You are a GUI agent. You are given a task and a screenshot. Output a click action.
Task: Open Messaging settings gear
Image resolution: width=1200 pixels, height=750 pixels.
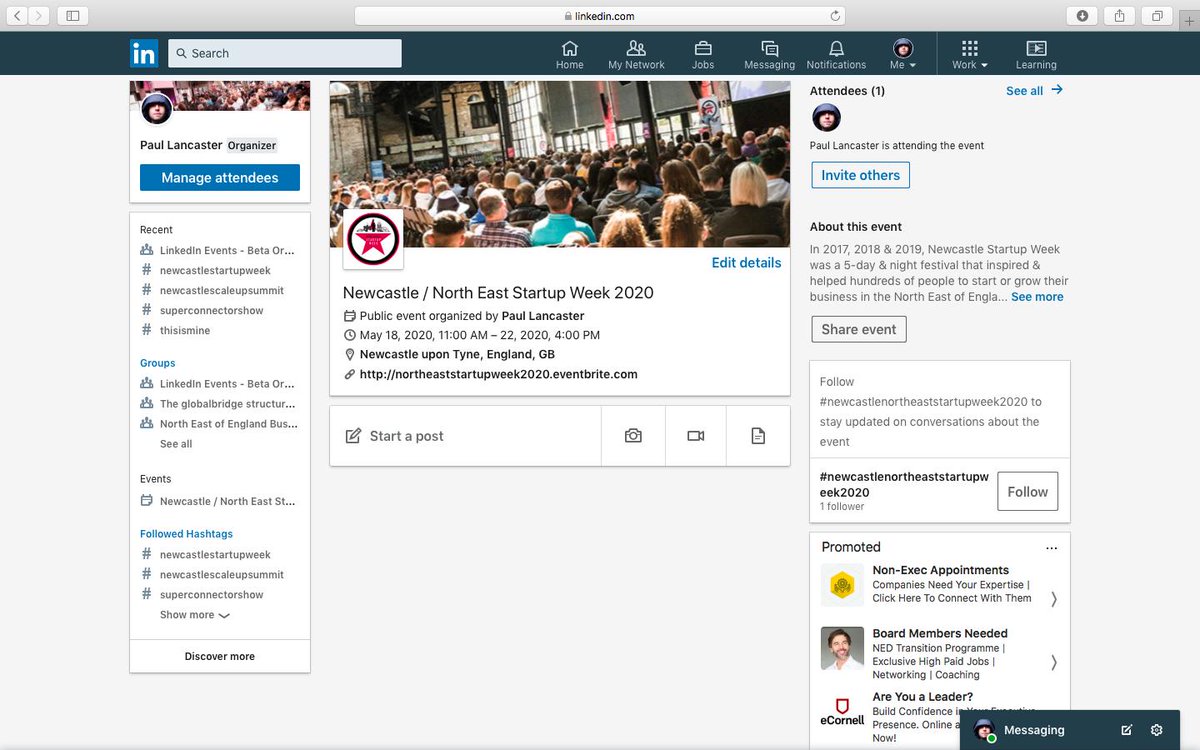pos(1157,730)
